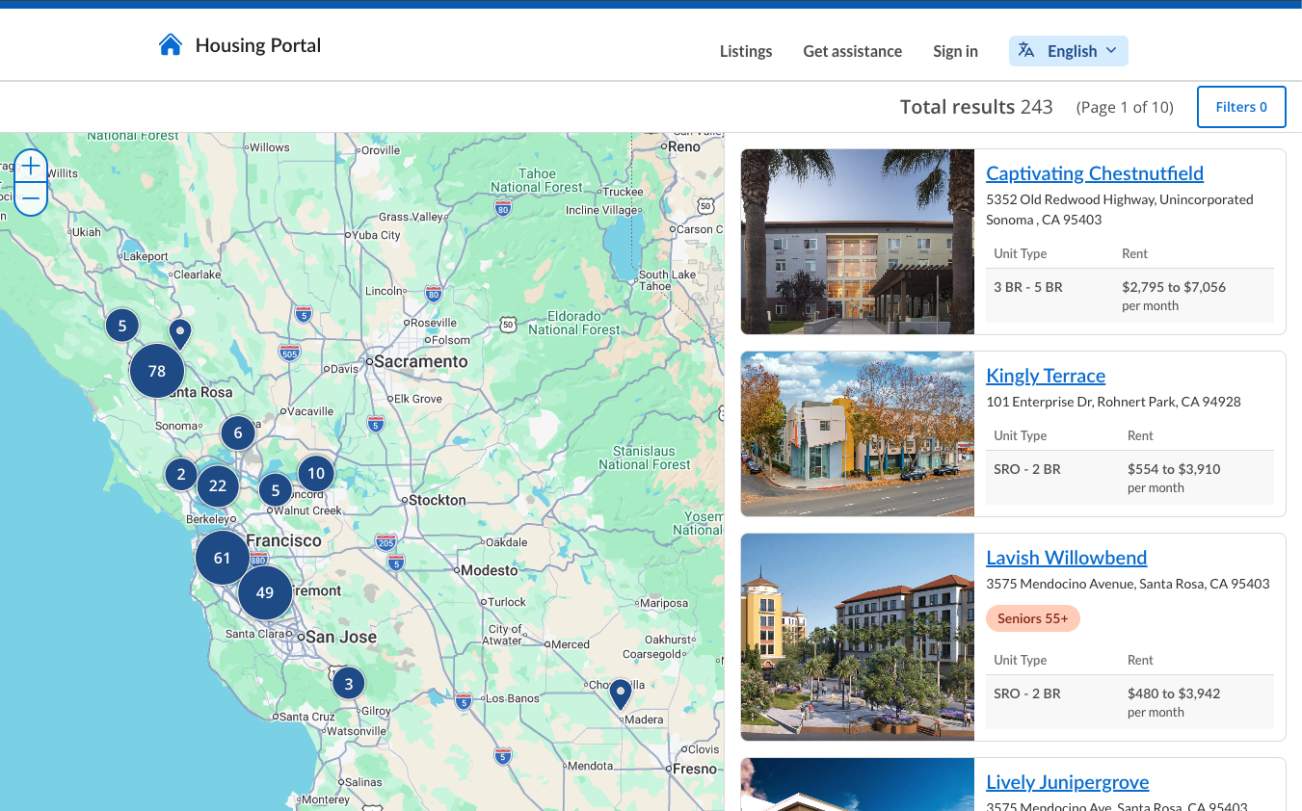This screenshot has width=1302, height=811.
Task: Click the Modesto label on the map
Action: click(x=490, y=570)
